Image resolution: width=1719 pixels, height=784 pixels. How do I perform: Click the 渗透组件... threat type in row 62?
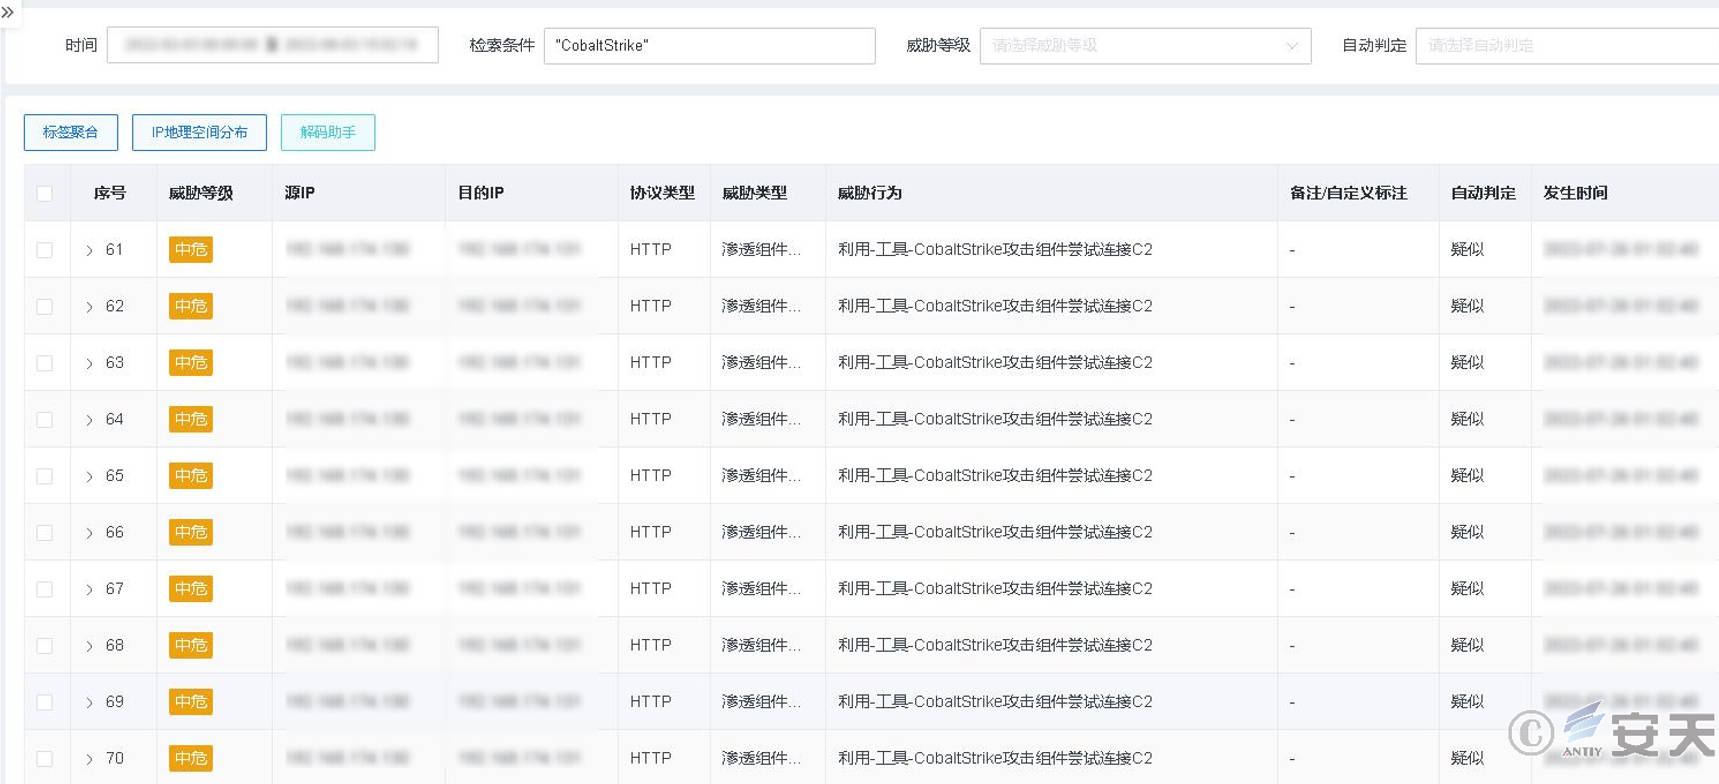pos(761,306)
